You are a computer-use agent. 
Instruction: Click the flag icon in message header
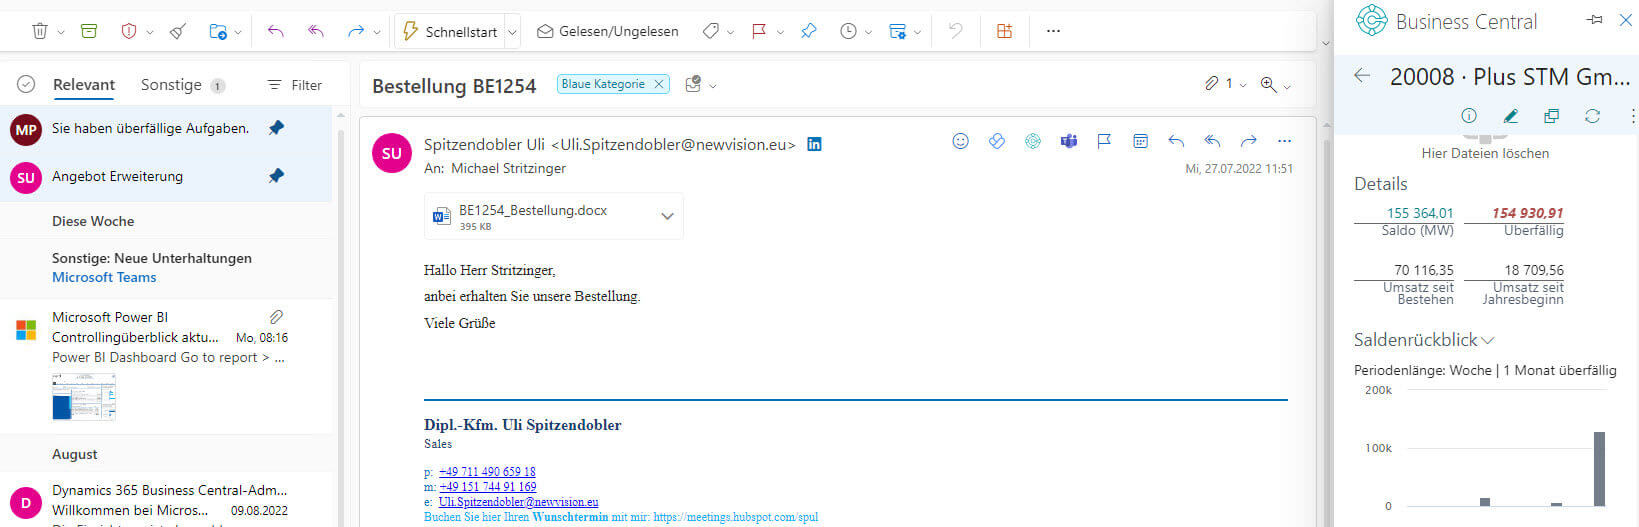click(1104, 141)
